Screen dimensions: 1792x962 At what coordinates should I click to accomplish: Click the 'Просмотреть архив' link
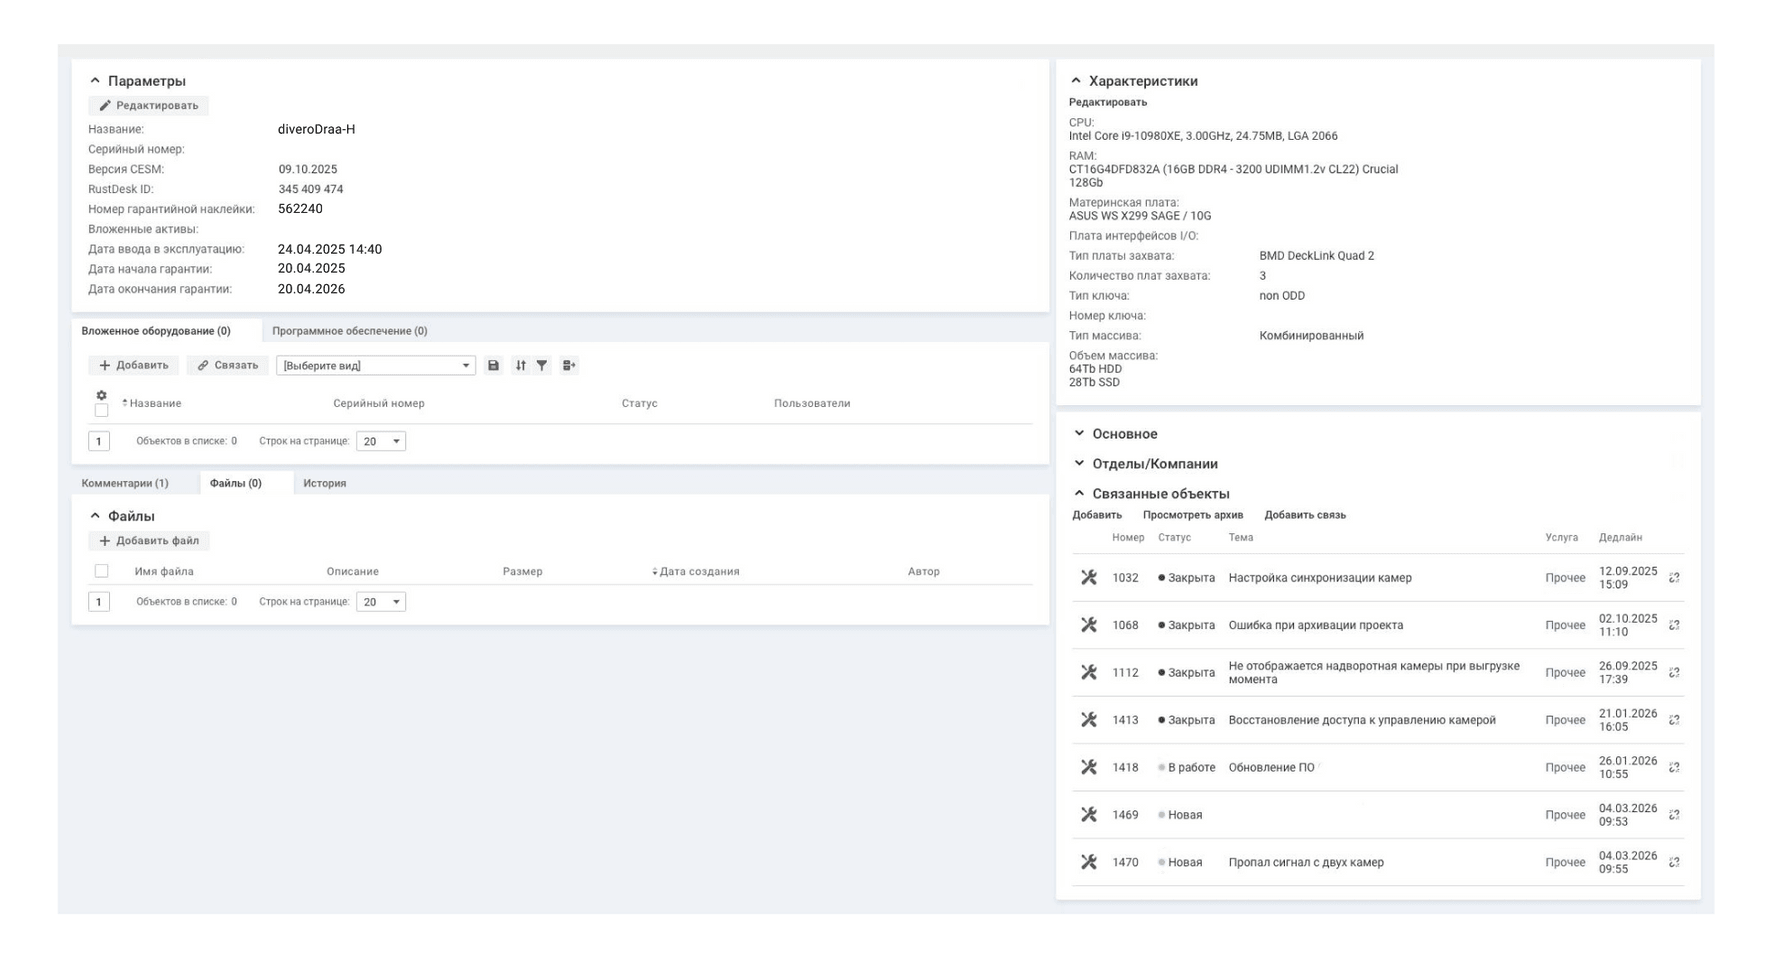[1192, 515]
